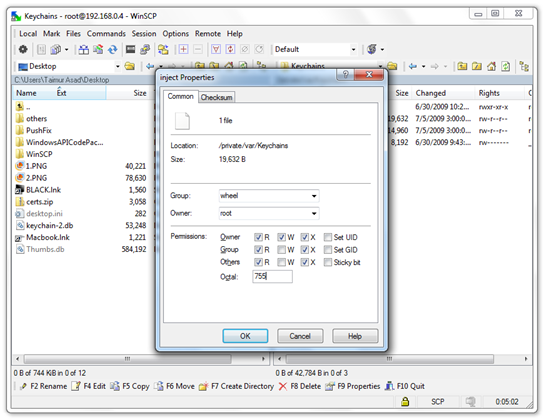Click the Help button in dialog
The image size is (544, 420).
click(355, 336)
